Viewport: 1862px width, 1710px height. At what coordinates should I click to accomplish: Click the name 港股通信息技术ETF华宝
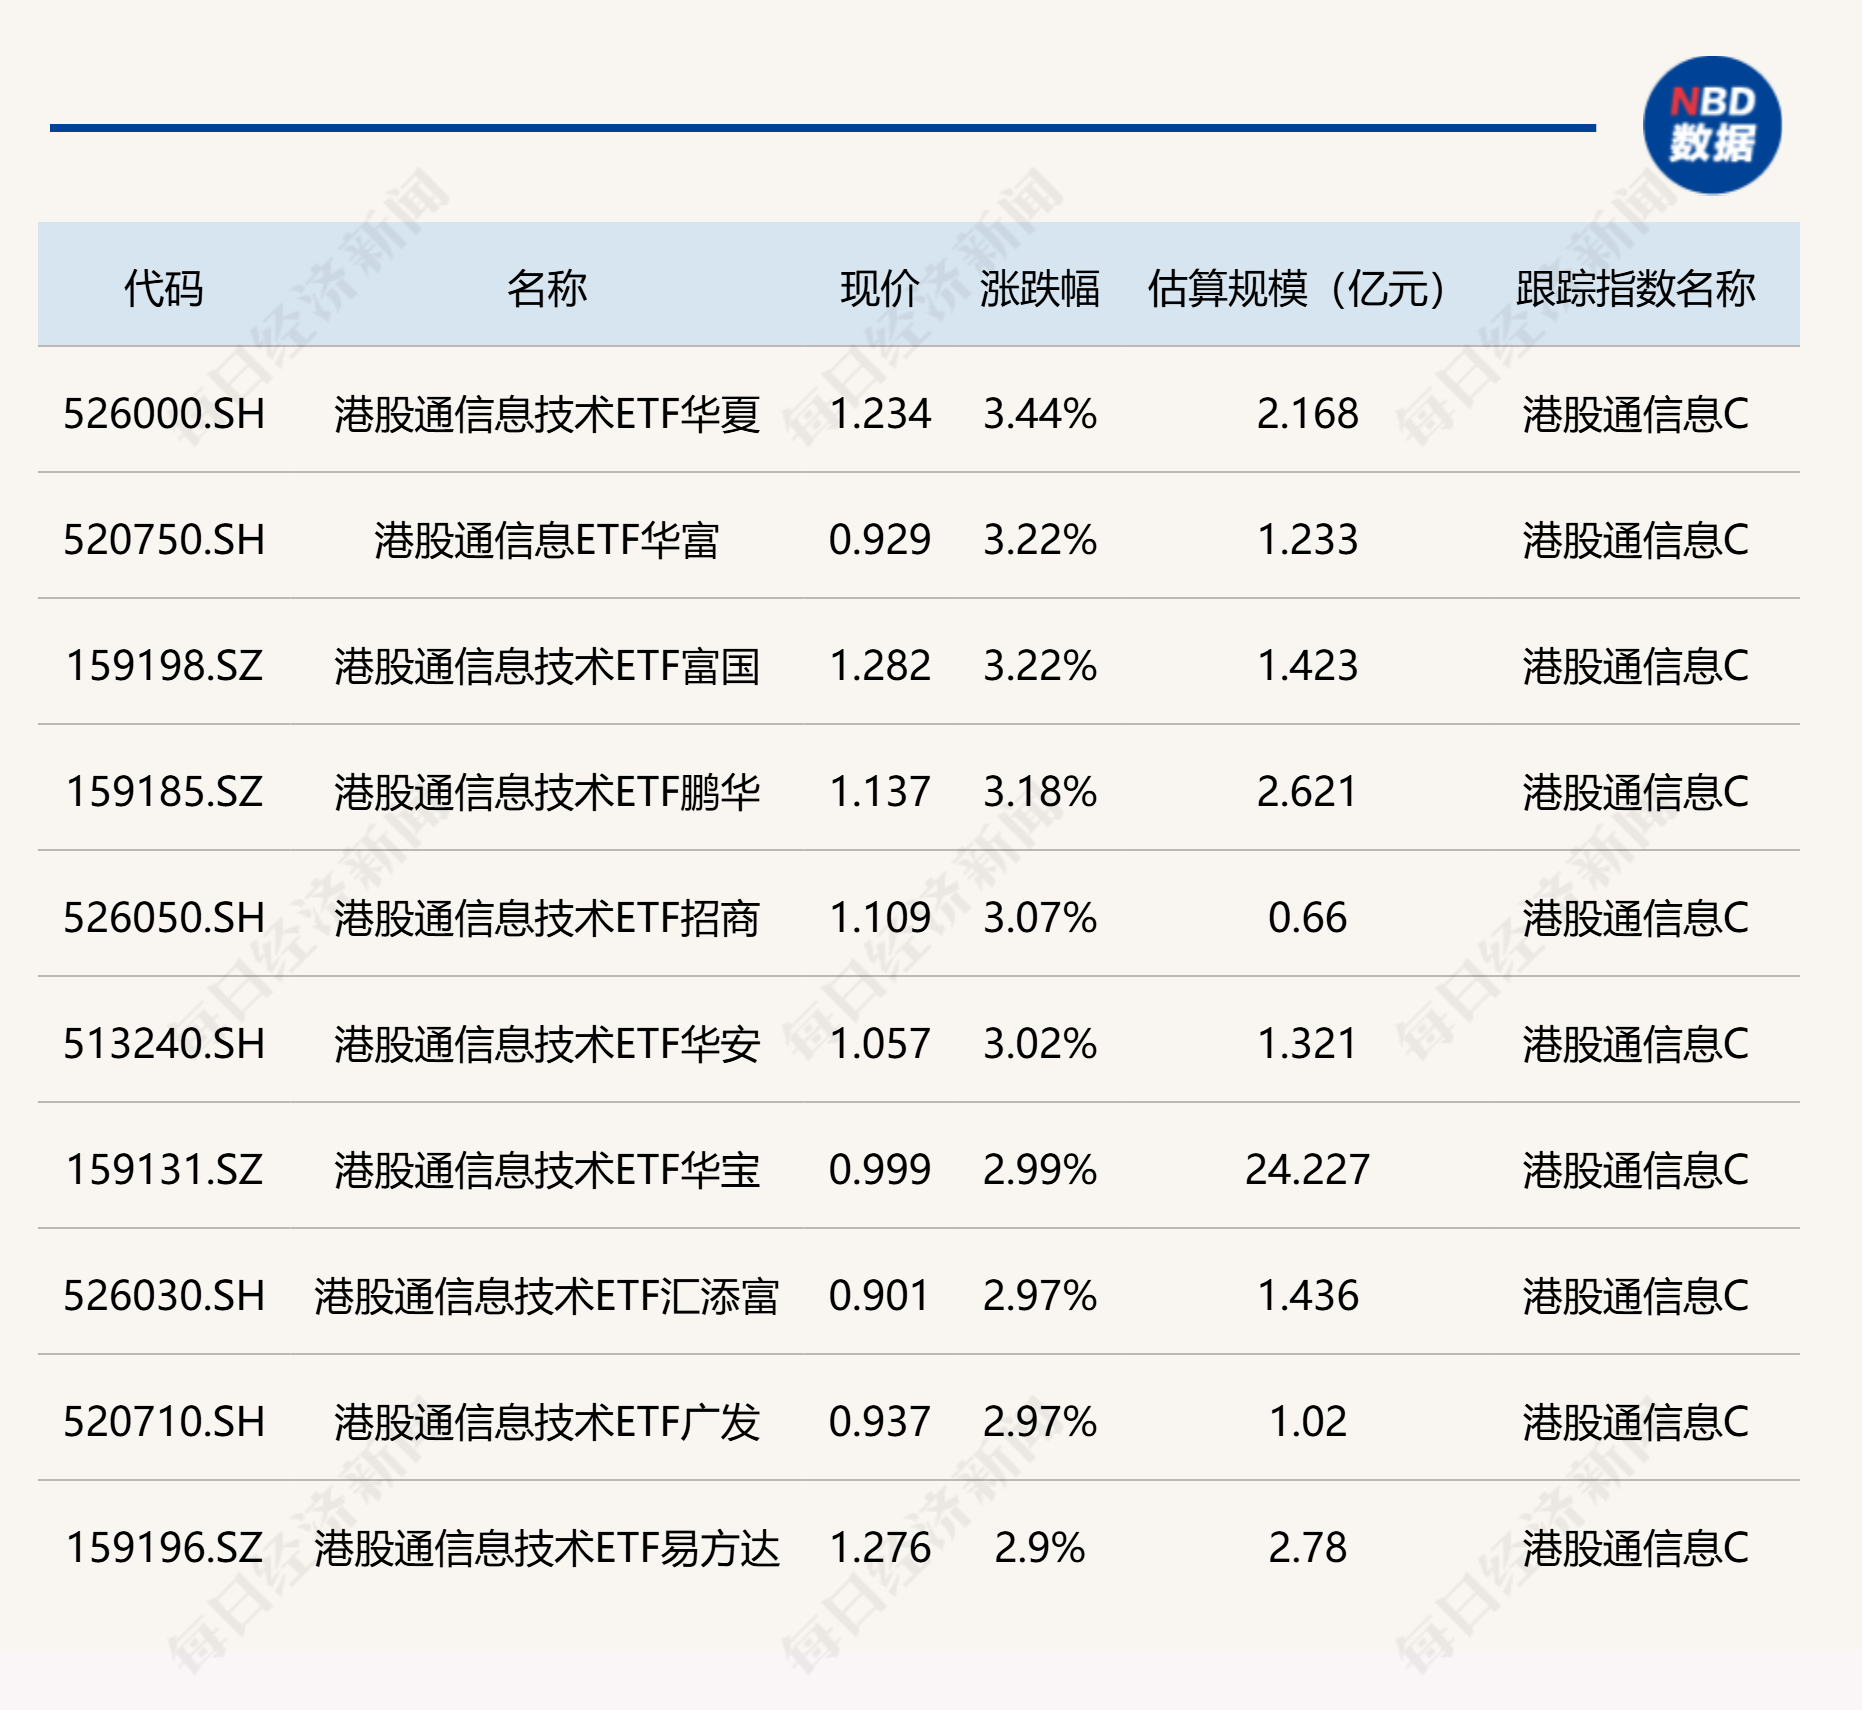point(547,1170)
